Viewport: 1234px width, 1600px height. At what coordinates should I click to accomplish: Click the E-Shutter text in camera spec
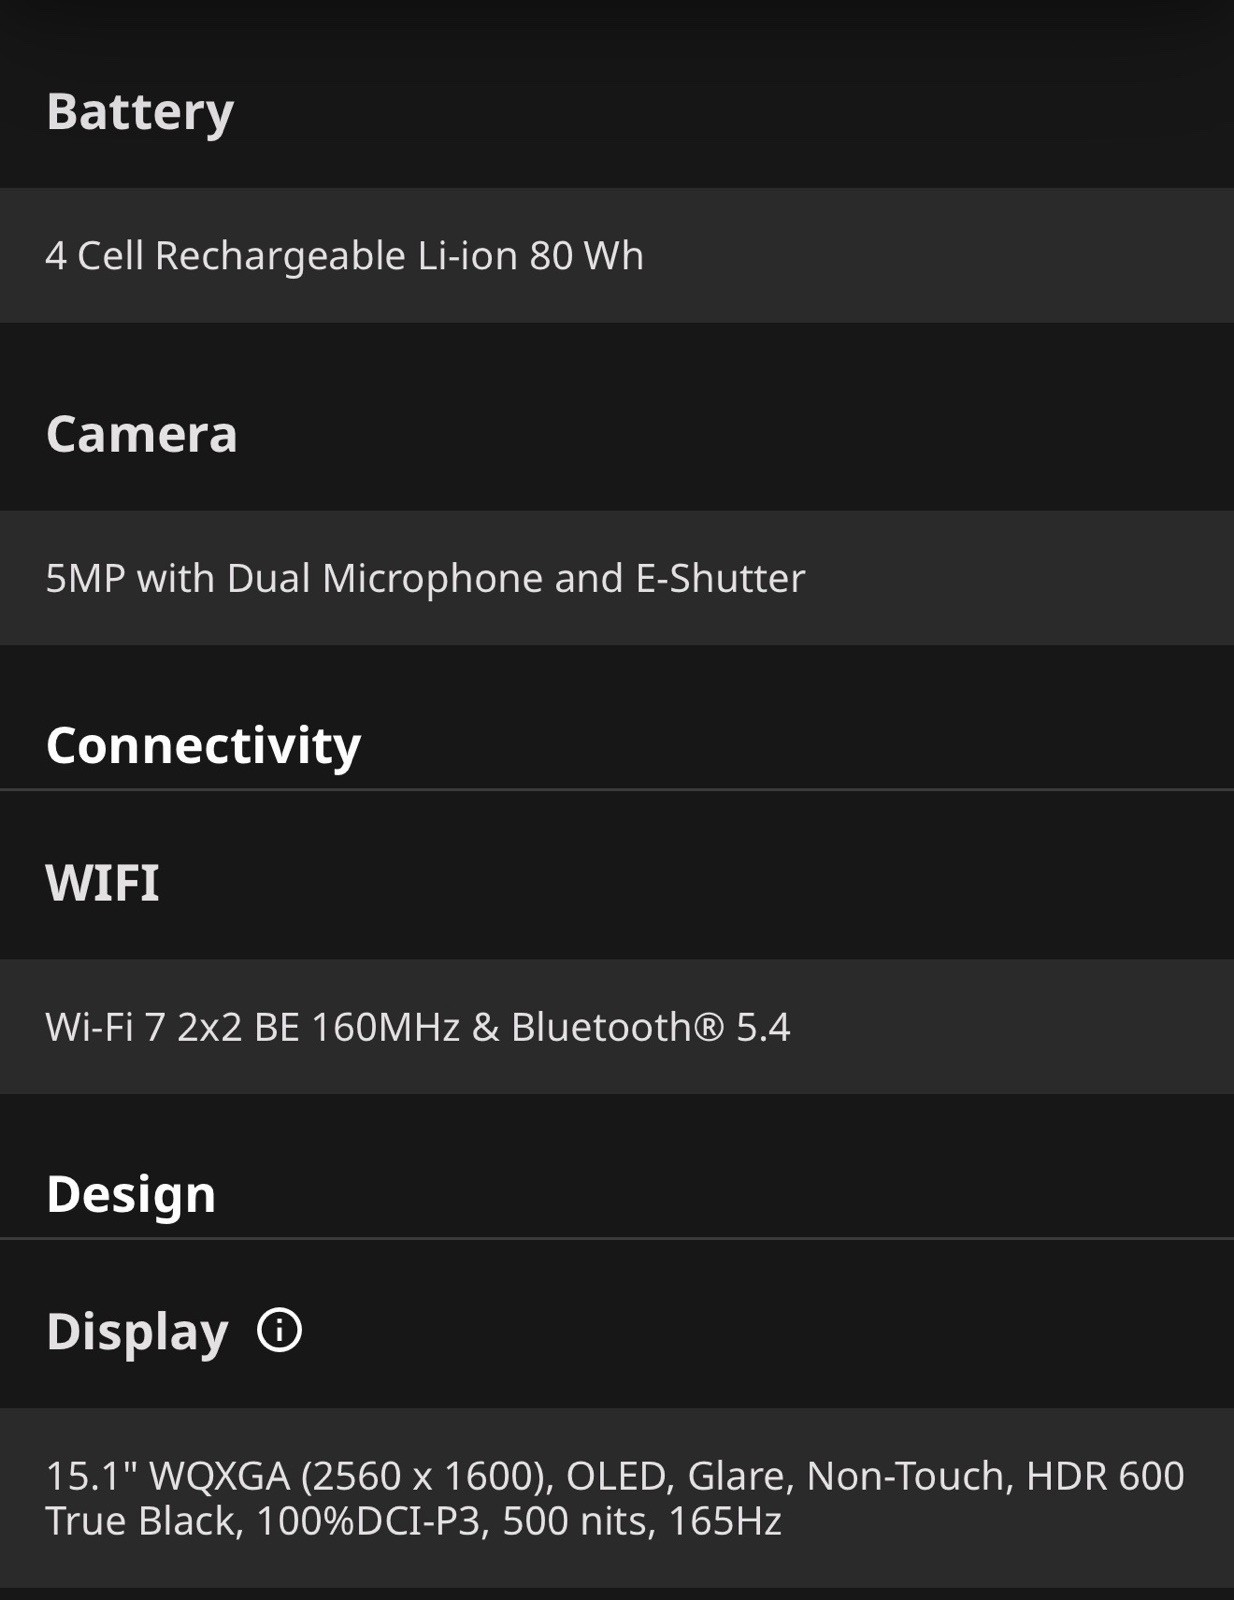coord(720,578)
